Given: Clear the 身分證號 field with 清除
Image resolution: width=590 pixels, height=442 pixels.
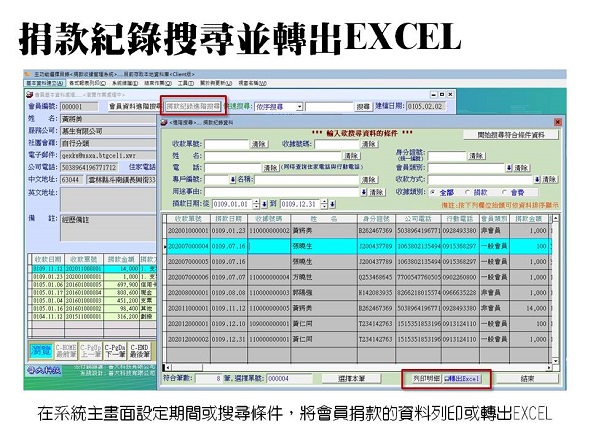Looking at the screenshot, I should click(x=477, y=156).
